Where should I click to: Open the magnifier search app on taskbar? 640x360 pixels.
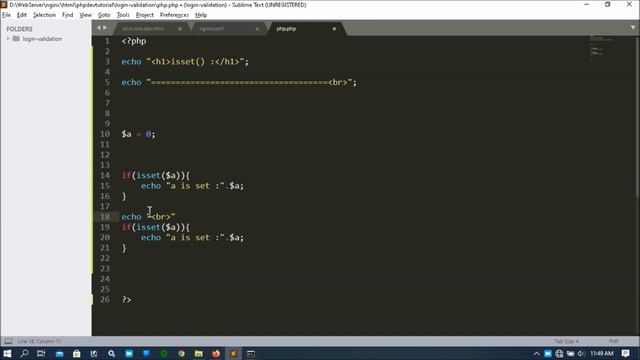pos(111,353)
